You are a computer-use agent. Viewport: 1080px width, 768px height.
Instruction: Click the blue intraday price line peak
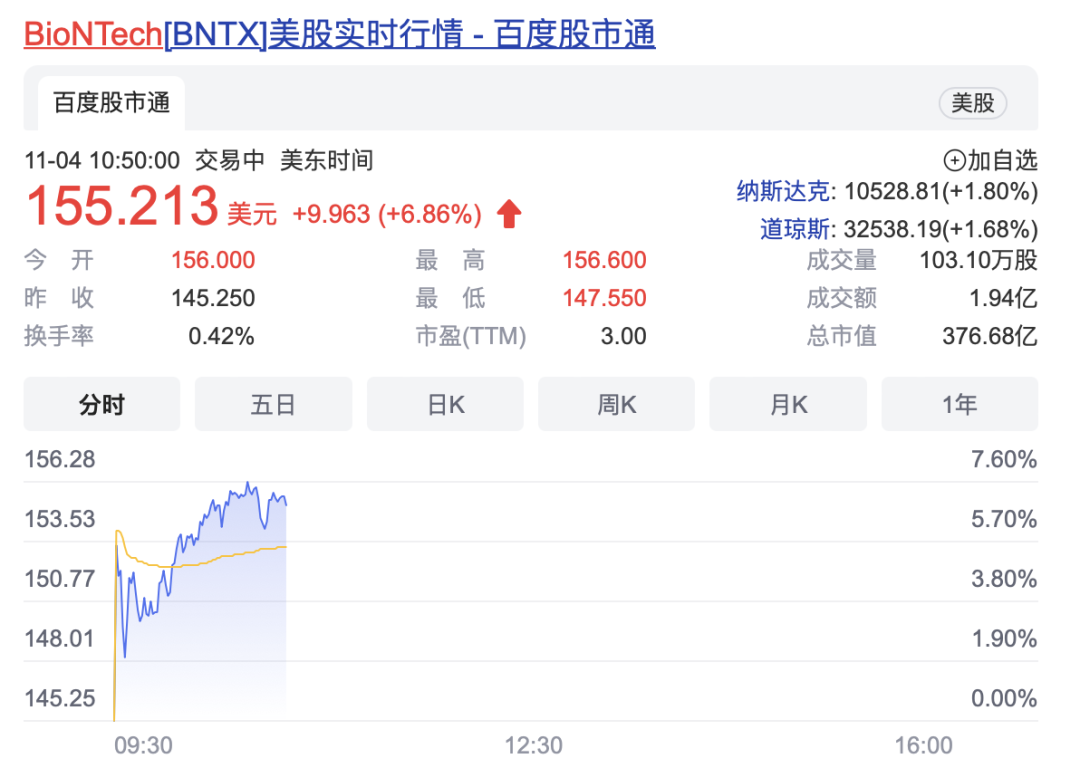248,485
